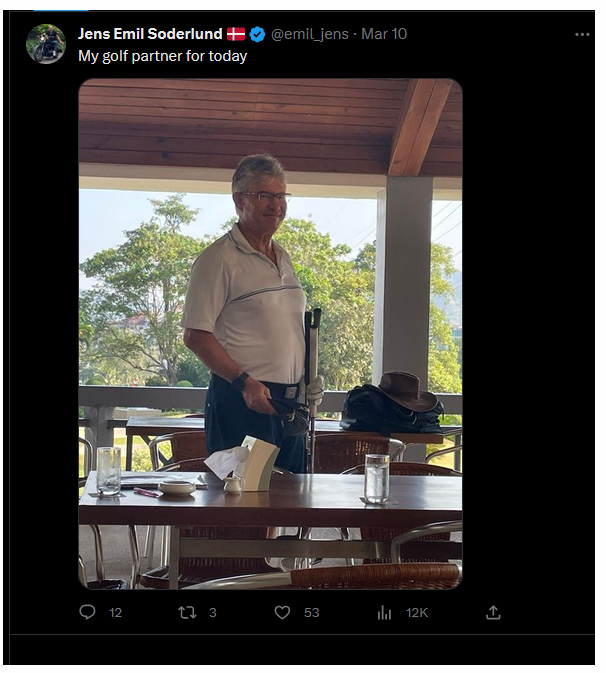Image resolution: width=606 pixels, height=673 pixels.
Task: Click the share upload arrow icon
Action: click(x=493, y=612)
